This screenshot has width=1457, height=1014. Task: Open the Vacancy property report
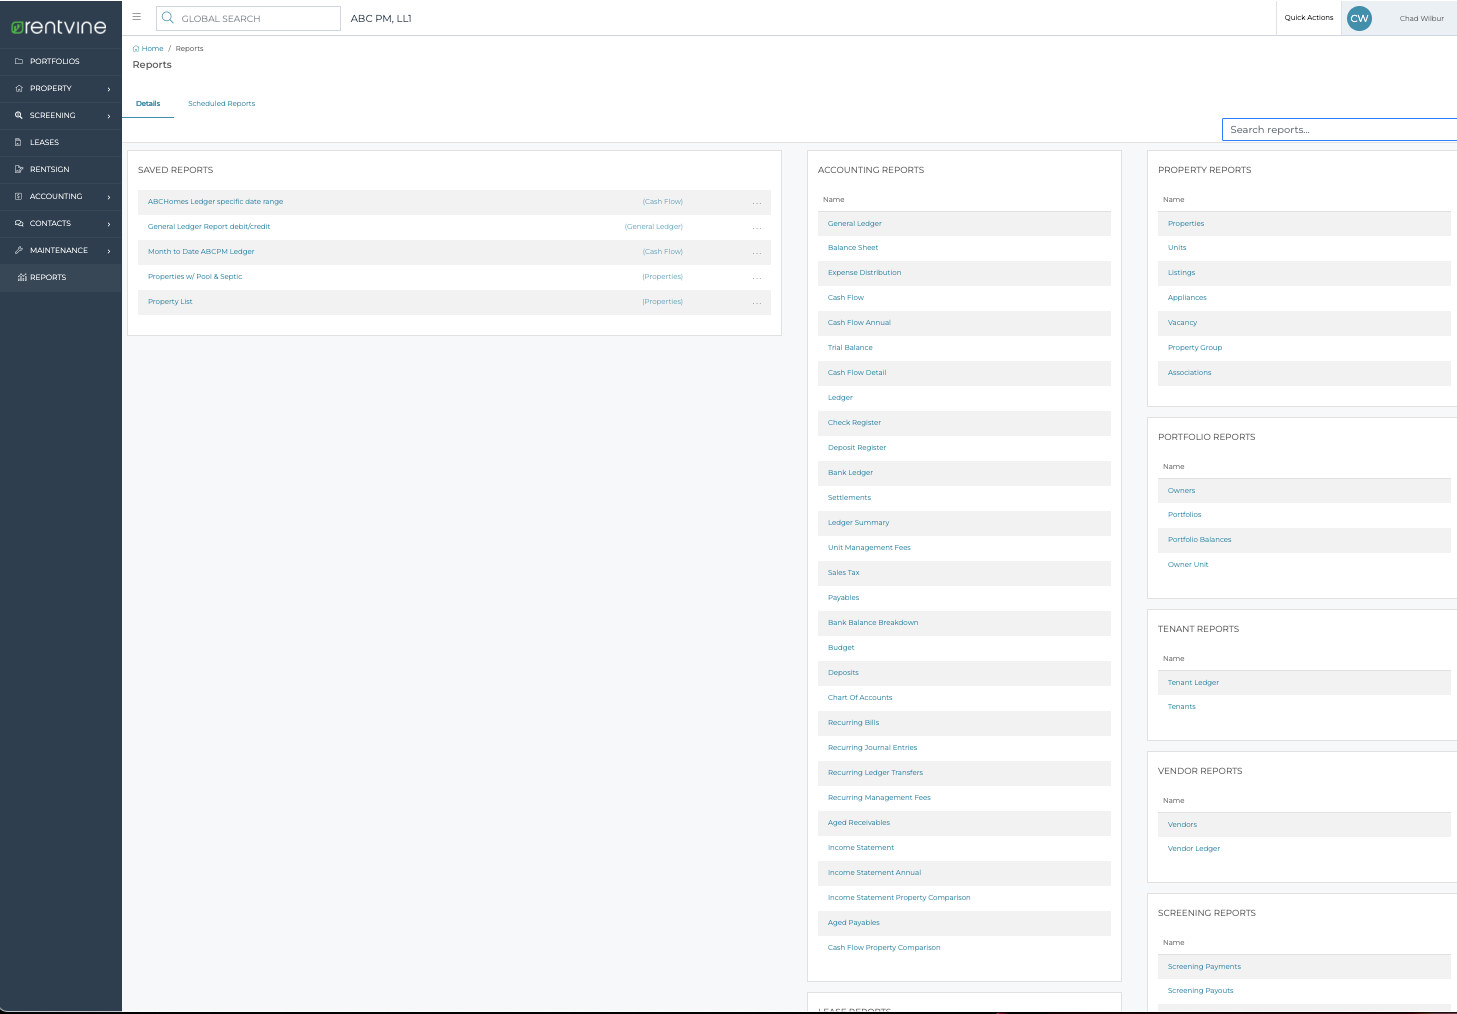coord(1182,322)
